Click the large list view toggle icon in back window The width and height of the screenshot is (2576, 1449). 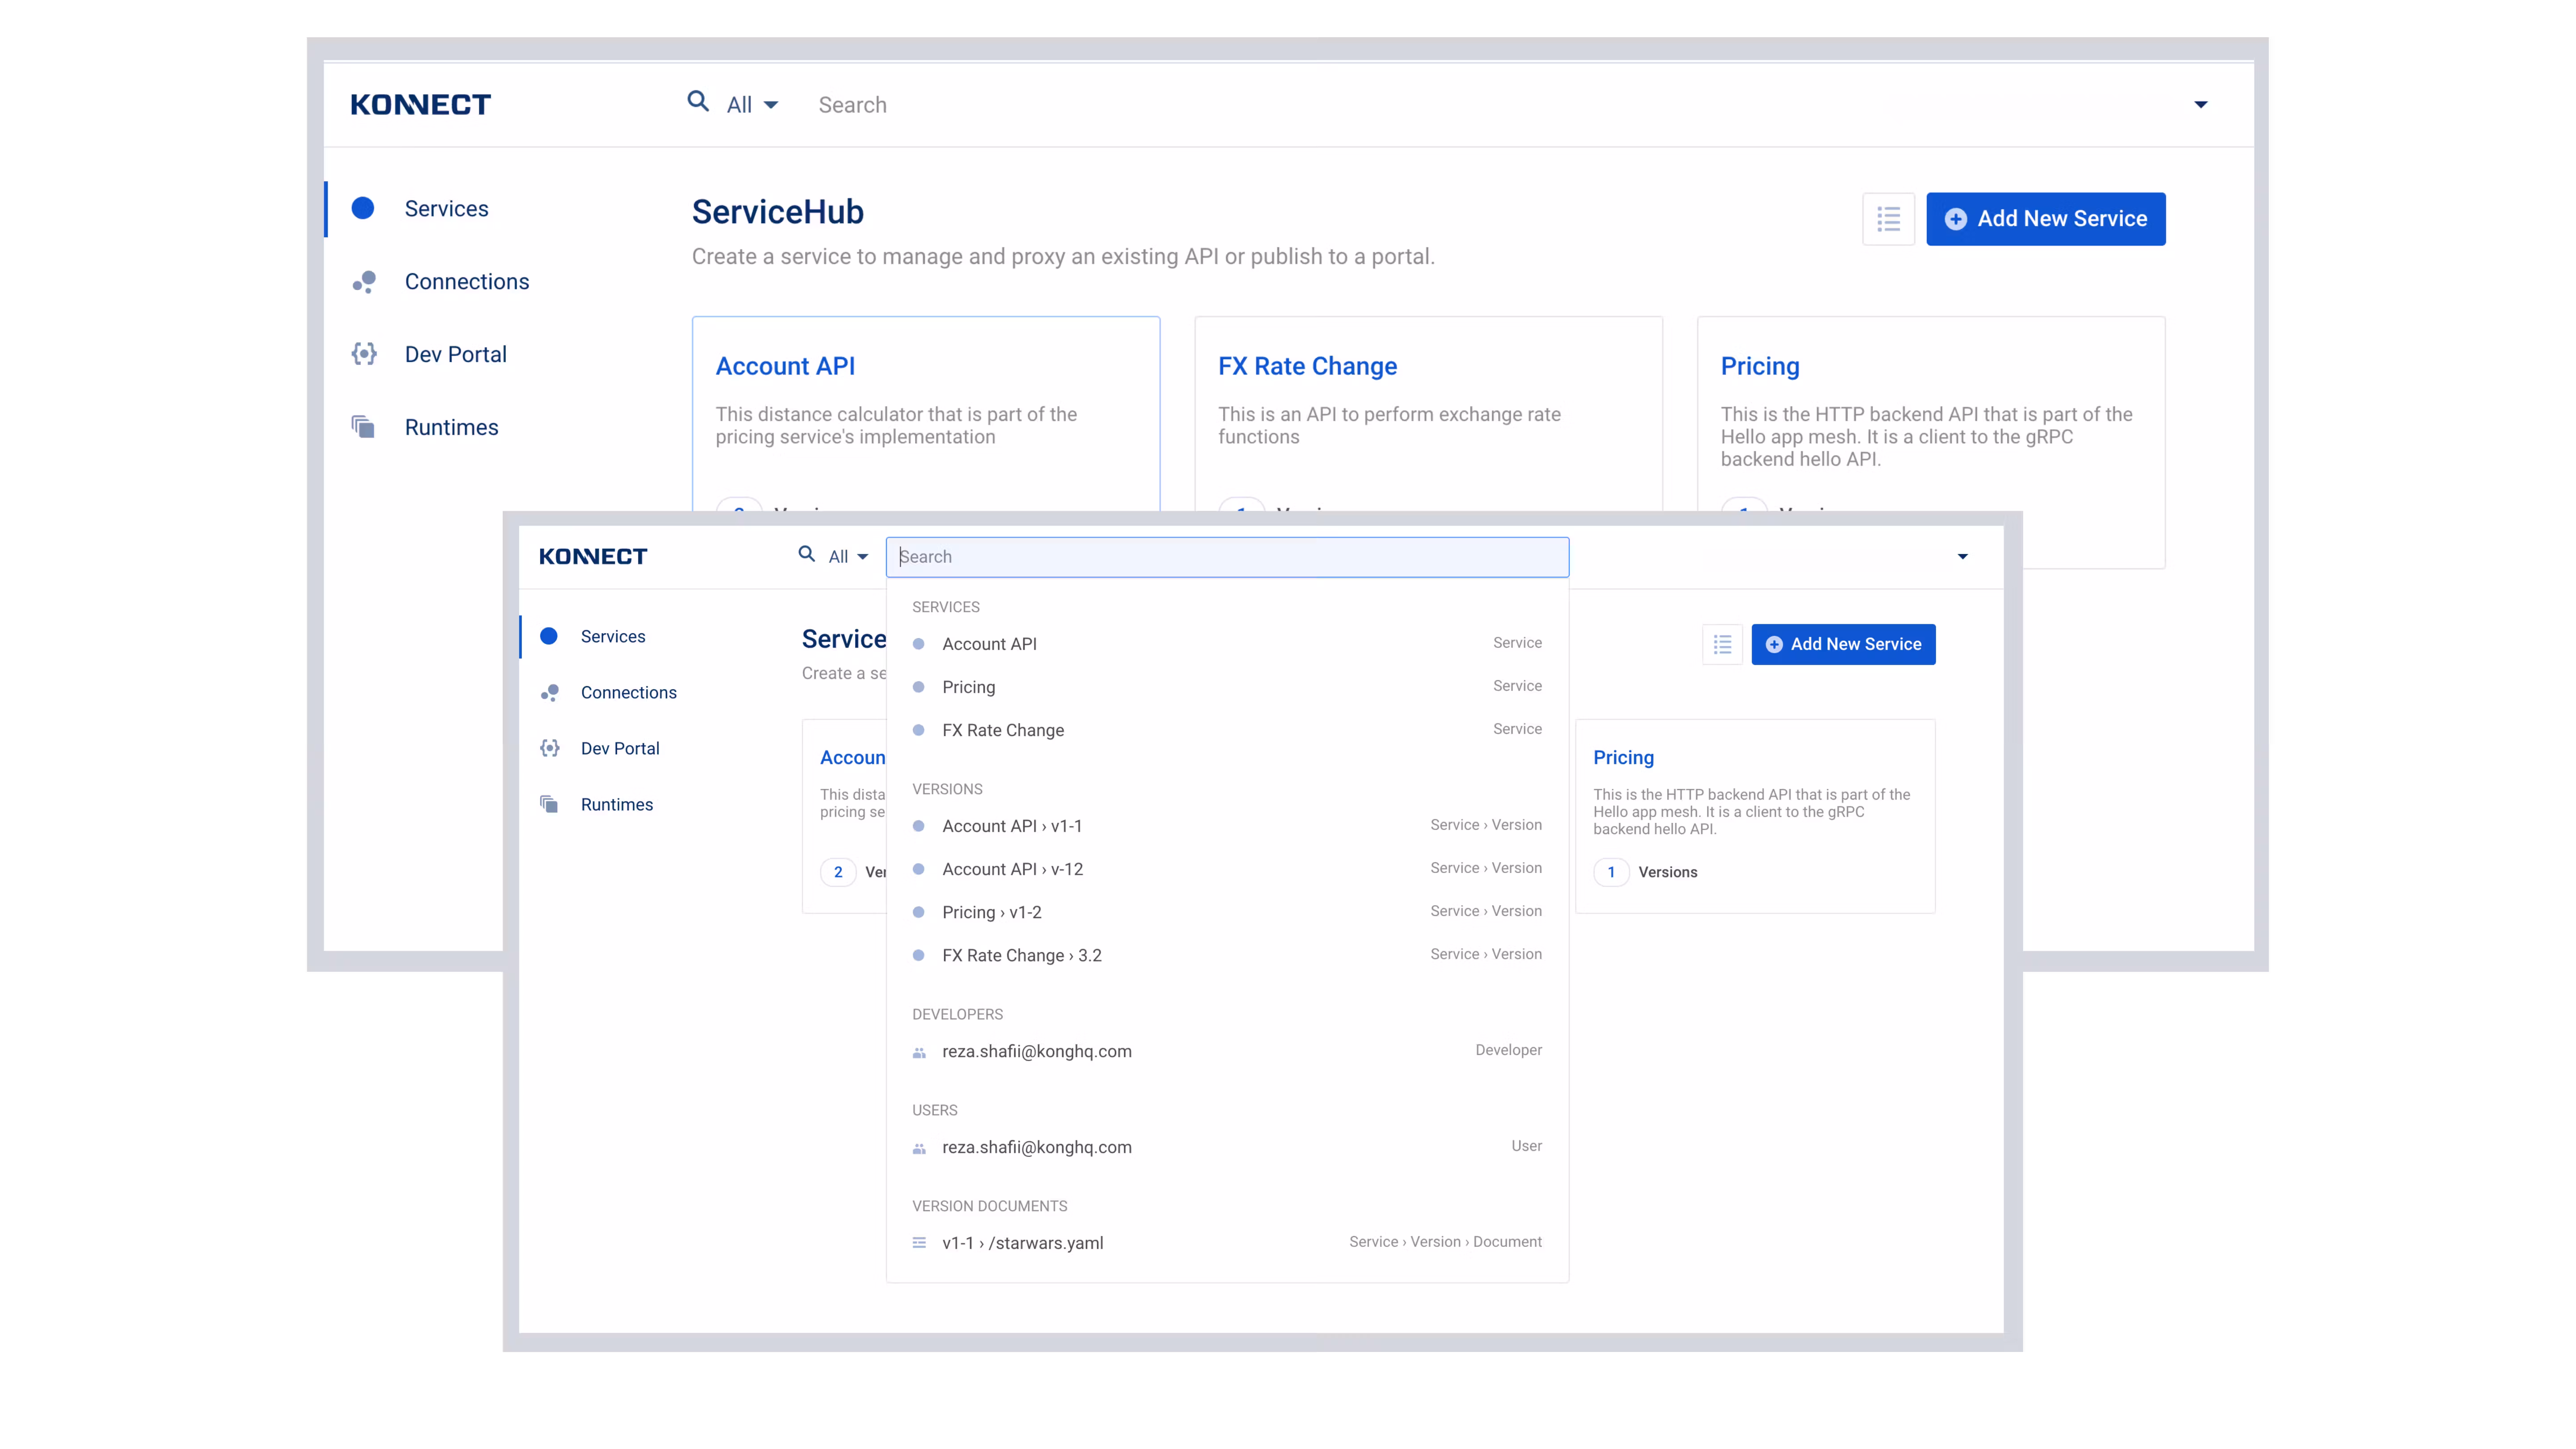click(x=1888, y=219)
